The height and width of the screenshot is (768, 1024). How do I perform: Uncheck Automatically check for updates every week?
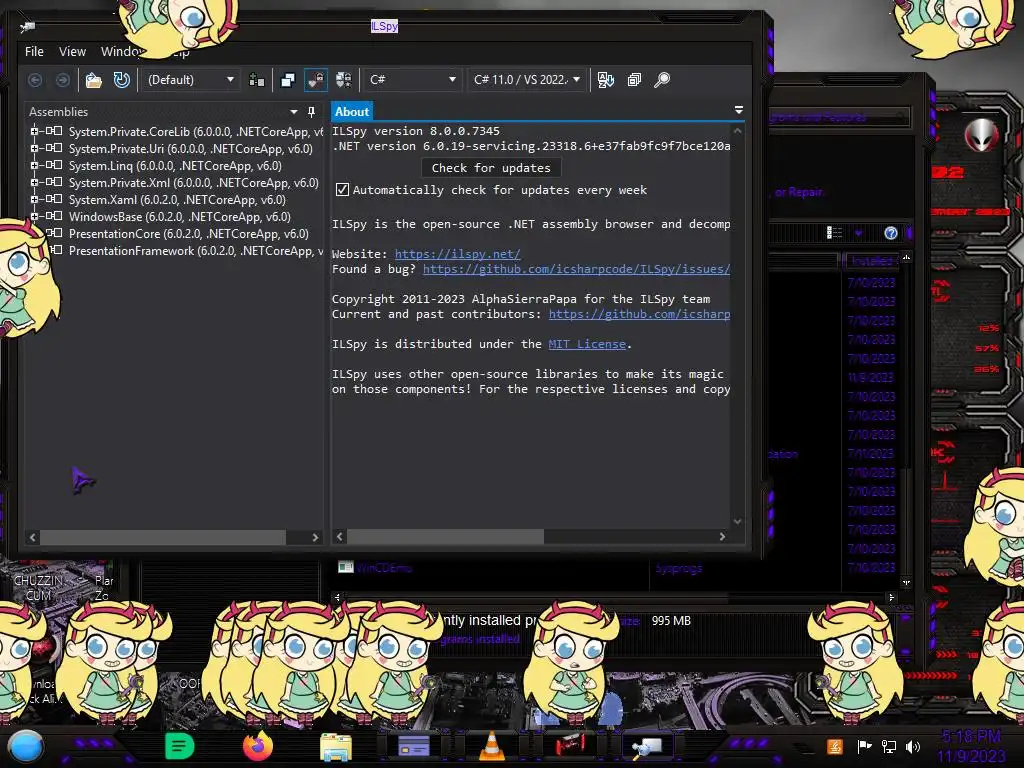pyautogui.click(x=342, y=190)
